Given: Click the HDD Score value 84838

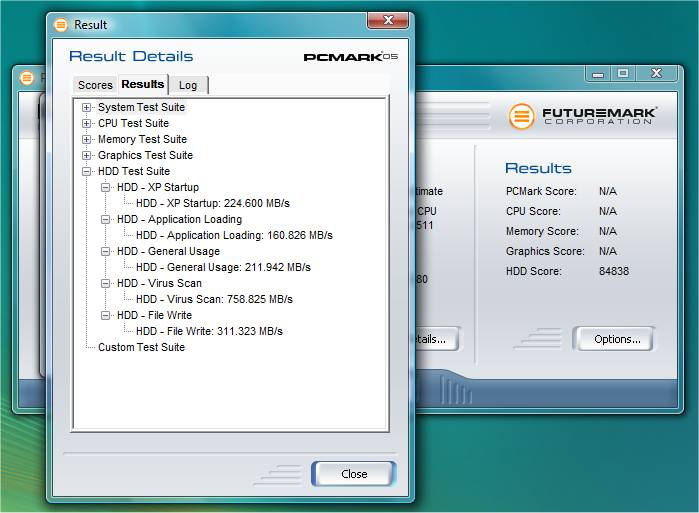Looking at the screenshot, I should pyautogui.click(x=614, y=271).
